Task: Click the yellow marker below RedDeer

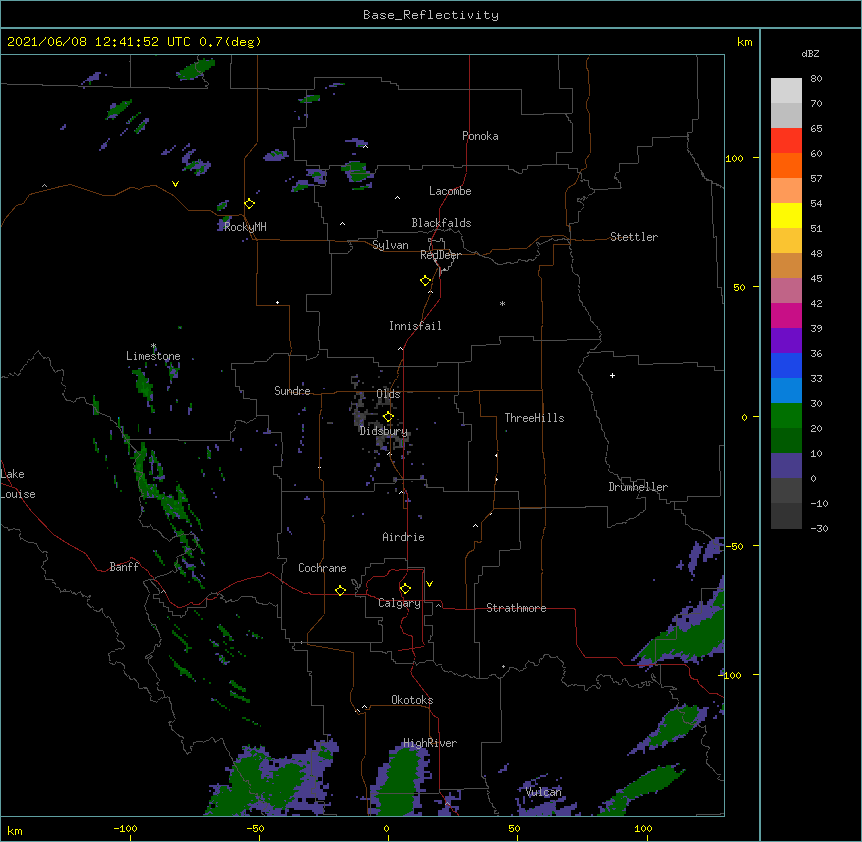Action: click(426, 281)
